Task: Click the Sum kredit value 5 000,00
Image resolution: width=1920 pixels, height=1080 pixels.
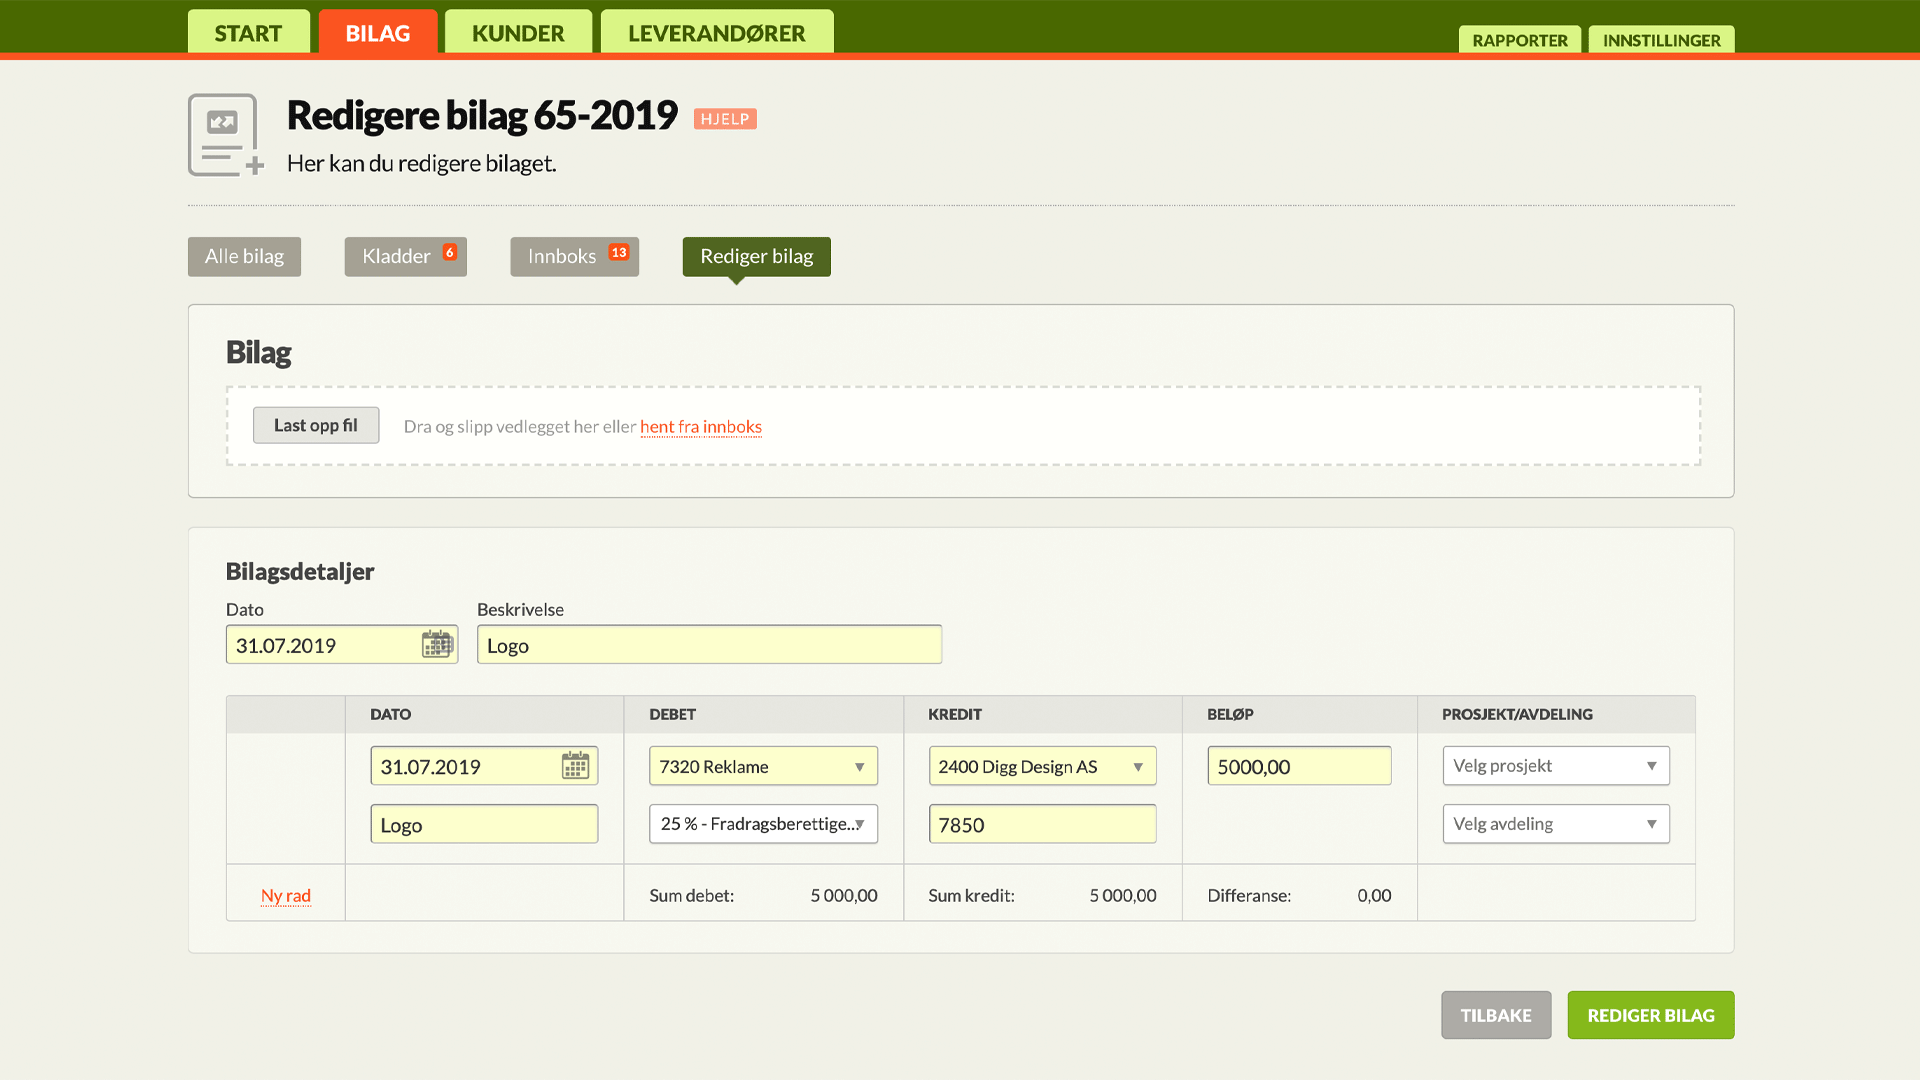Action: 1123,895
